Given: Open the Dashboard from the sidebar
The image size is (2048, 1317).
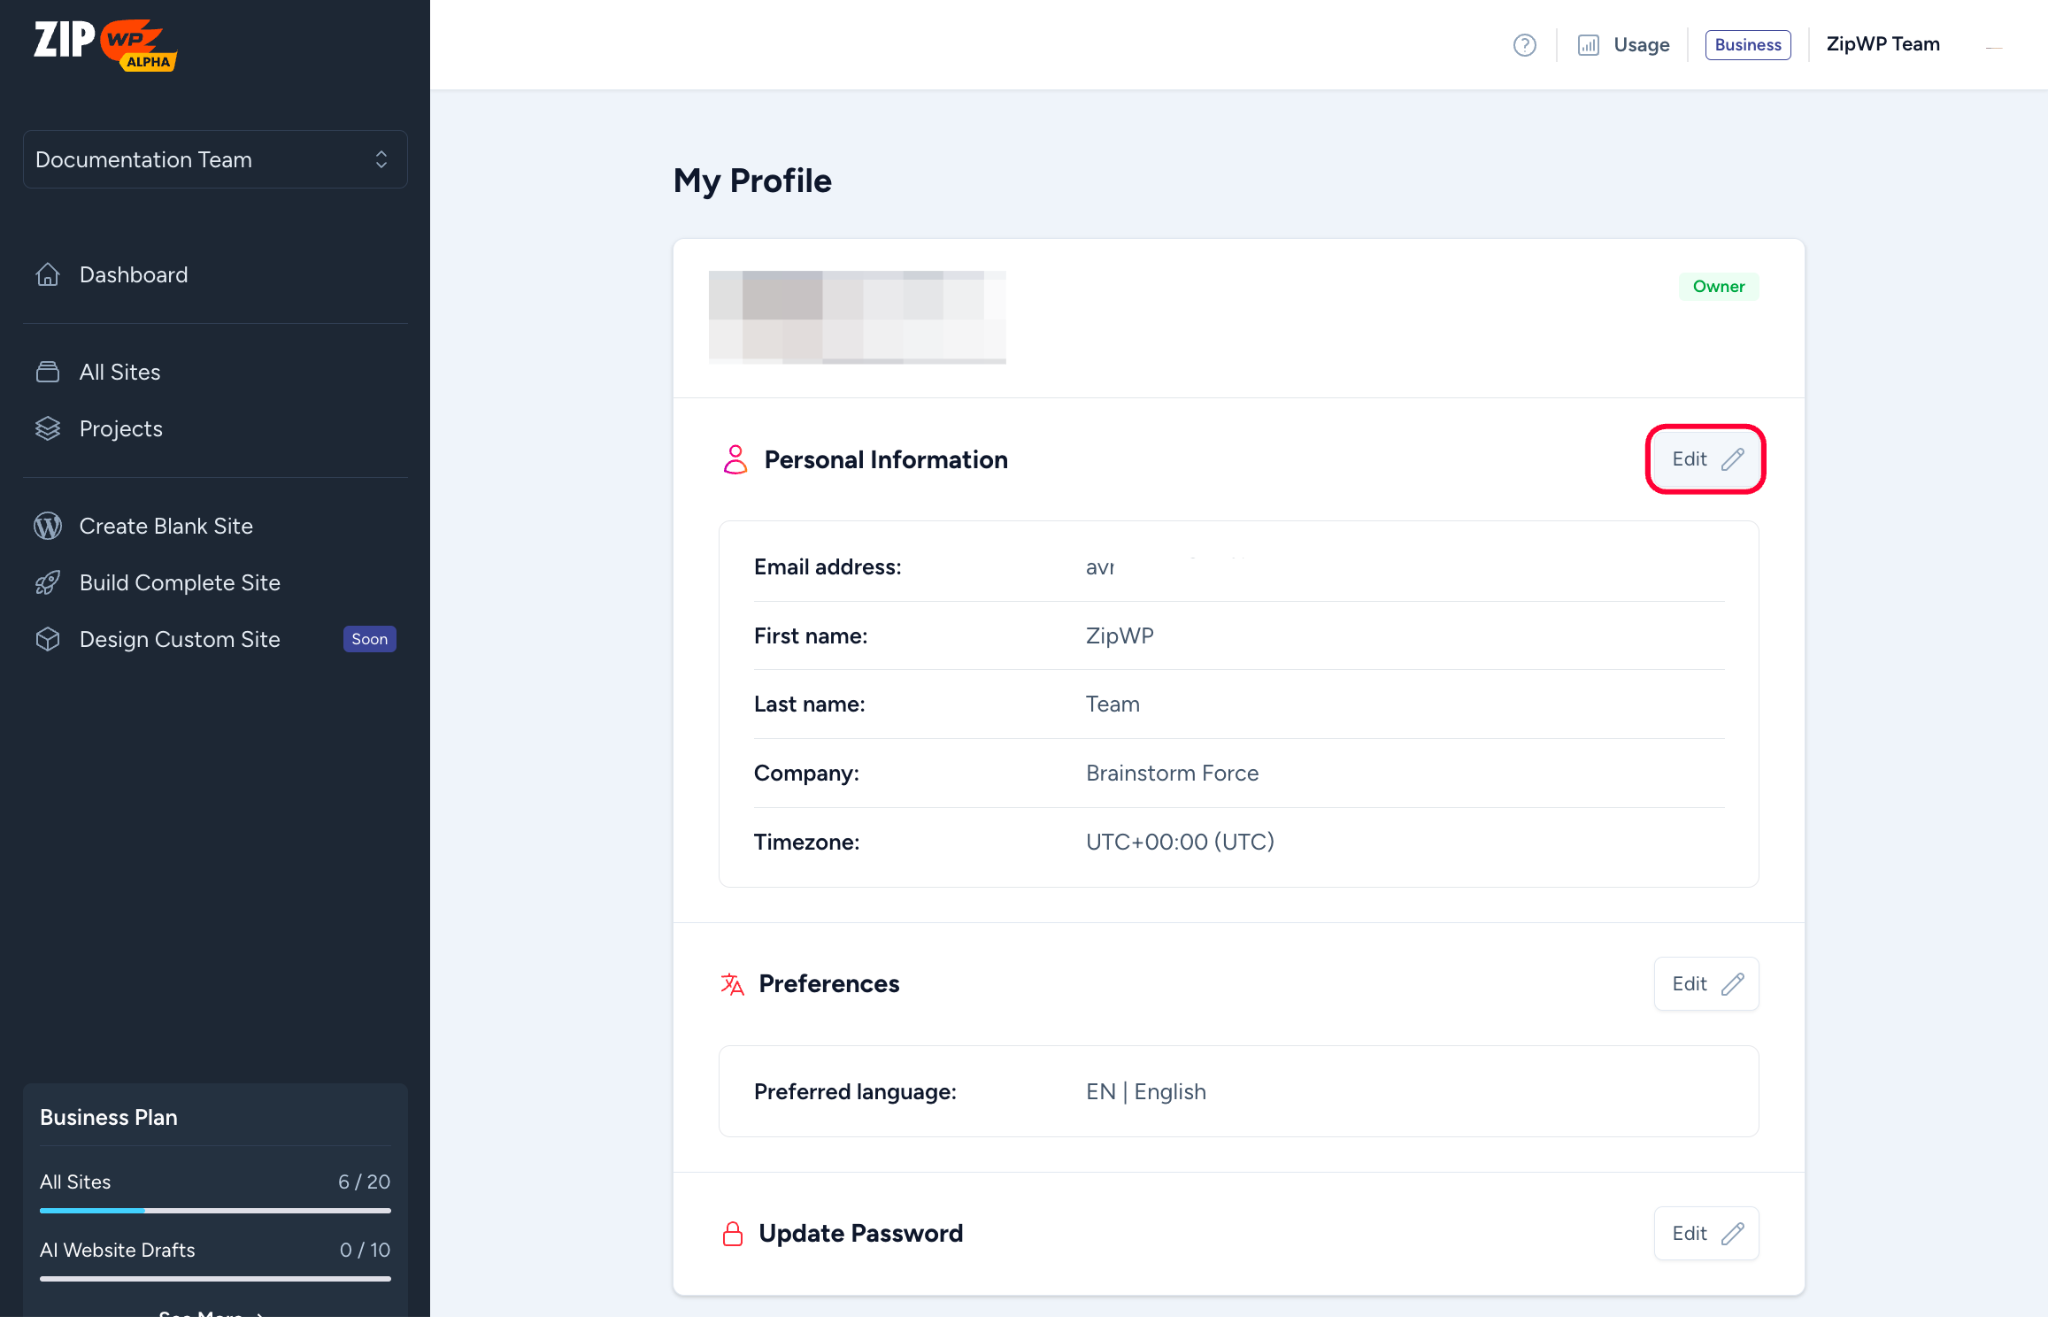Looking at the screenshot, I should point(133,274).
